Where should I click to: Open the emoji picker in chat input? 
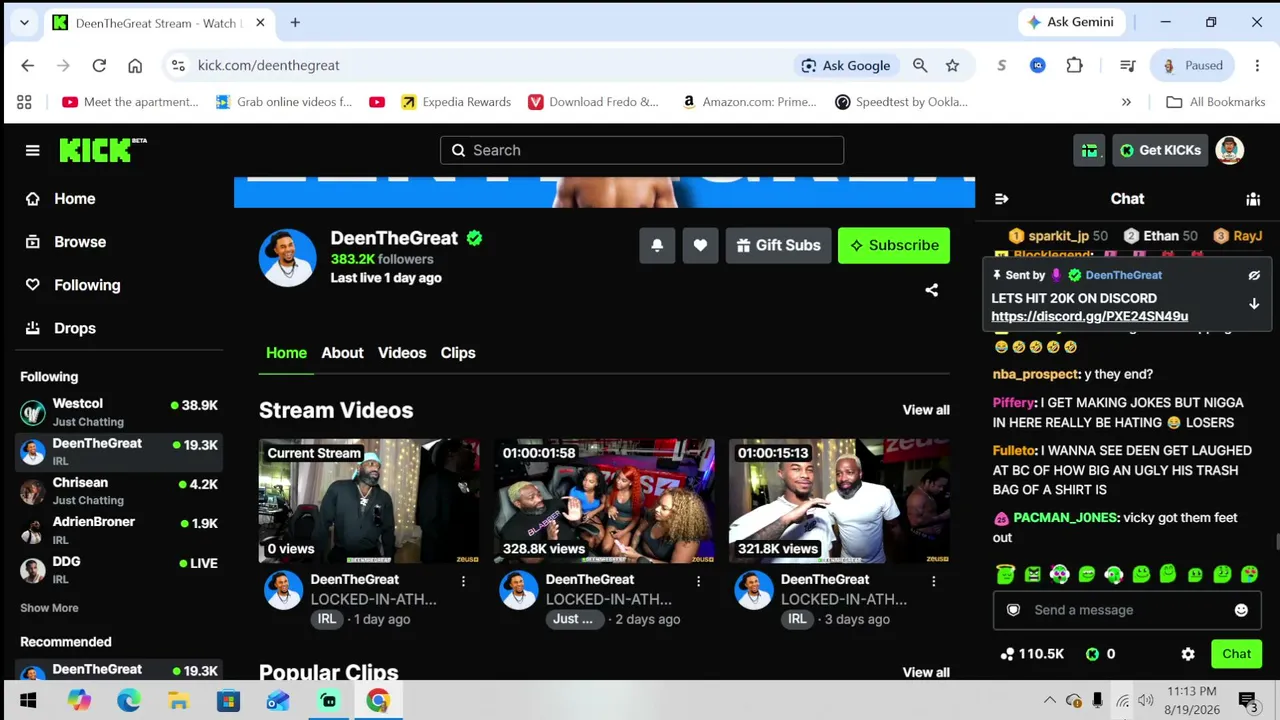coord(1241,610)
